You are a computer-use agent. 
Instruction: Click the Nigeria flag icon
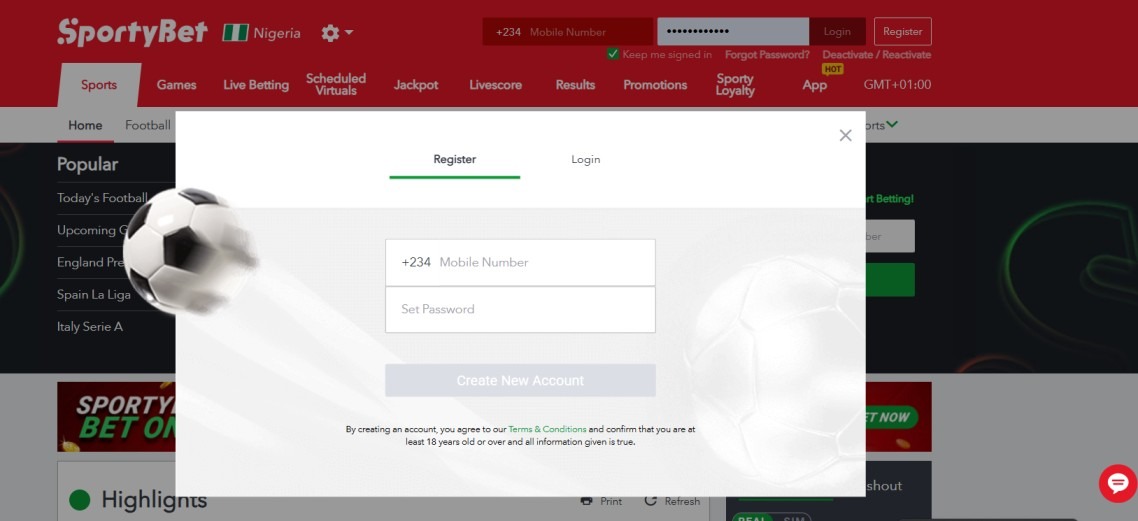pyautogui.click(x=235, y=33)
